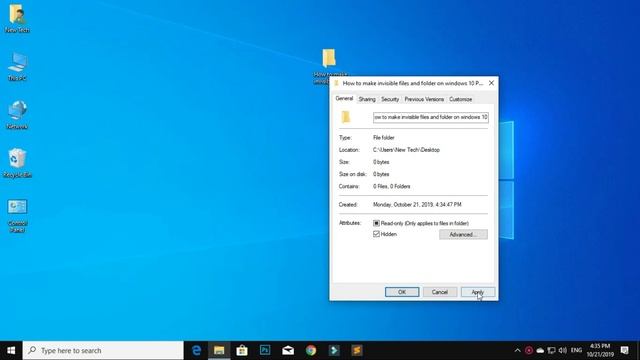Image resolution: width=640 pixels, height=360 pixels.
Task: Switch to the Security tab
Action: (x=390, y=99)
